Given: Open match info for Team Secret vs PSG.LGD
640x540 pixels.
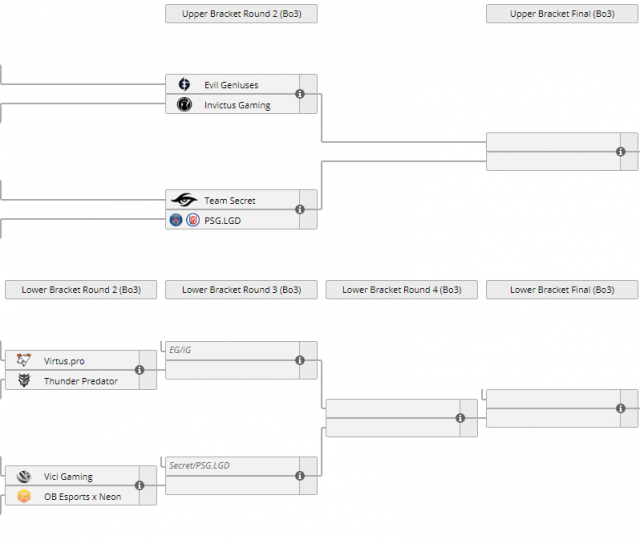Looking at the screenshot, I should [x=300, y=210].
